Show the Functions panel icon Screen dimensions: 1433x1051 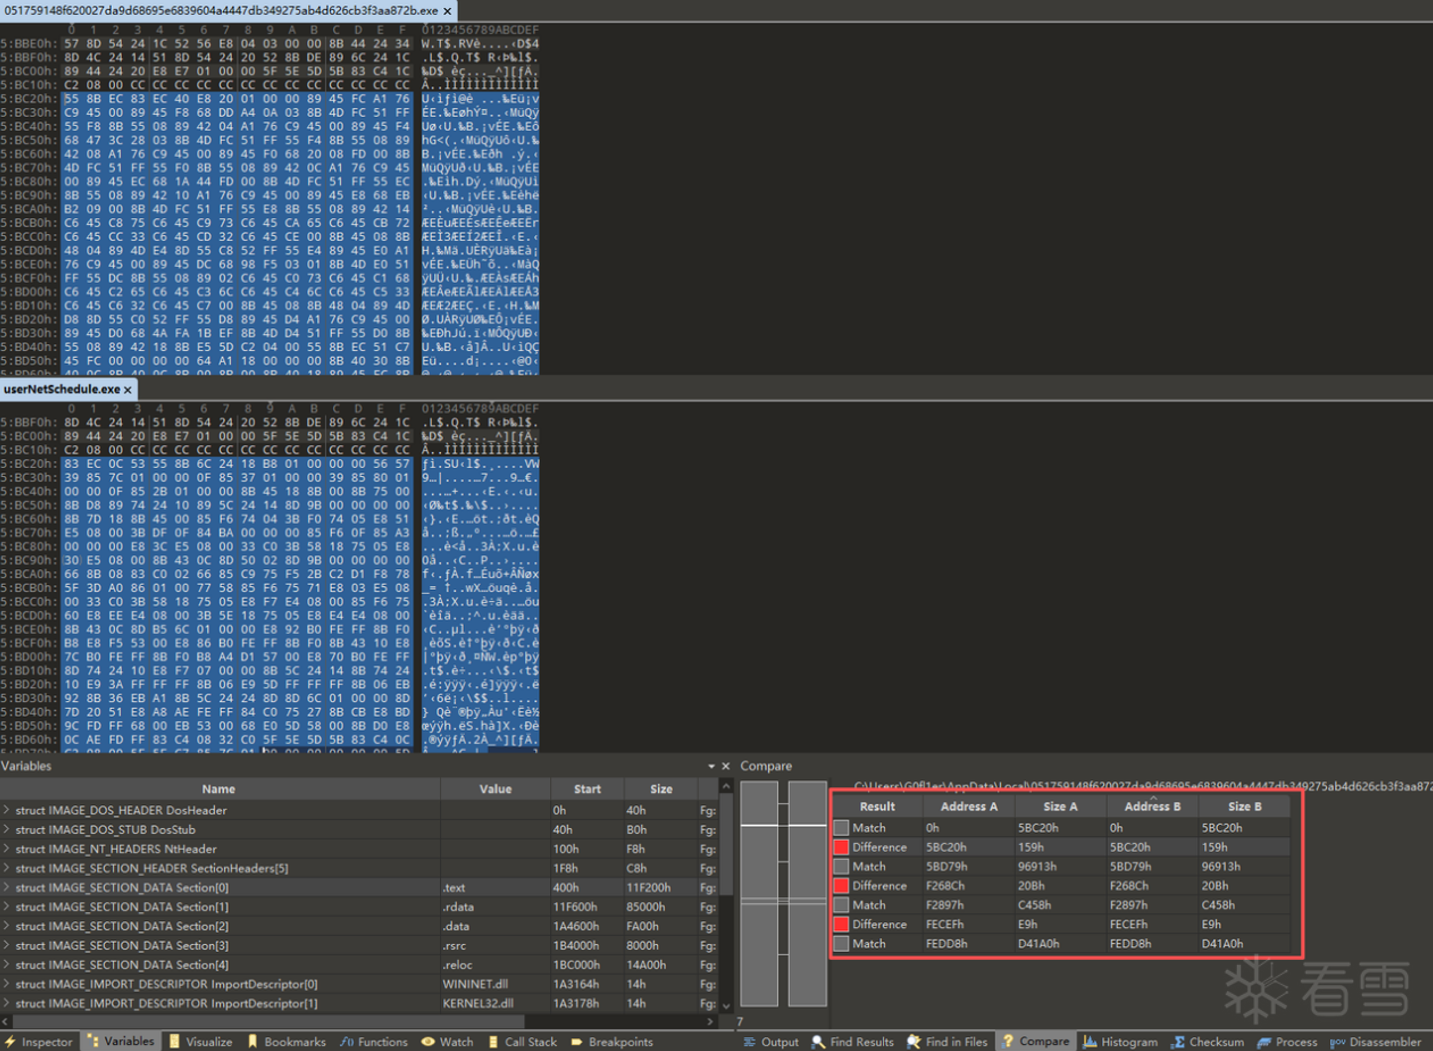click(x=347, y=1042)
